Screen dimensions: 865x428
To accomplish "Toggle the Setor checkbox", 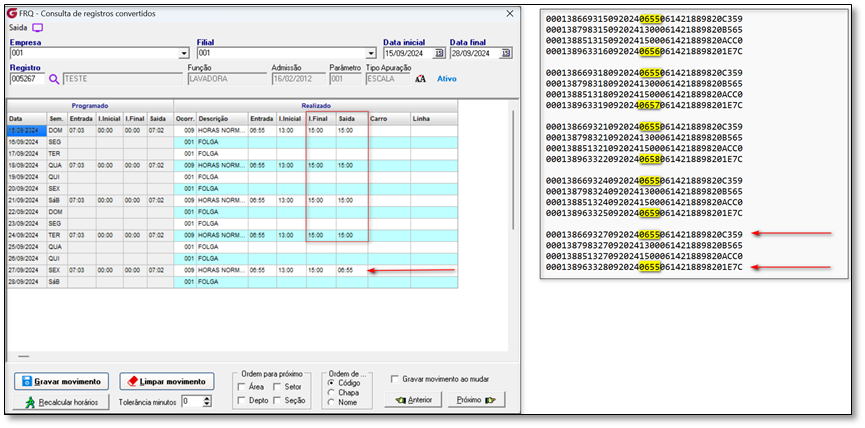I will (277, 387).
